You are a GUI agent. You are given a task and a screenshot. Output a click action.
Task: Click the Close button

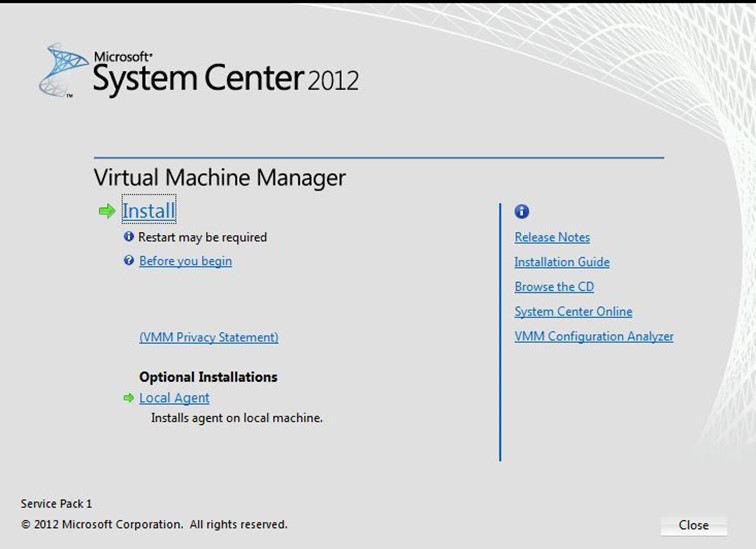(694, 525)
